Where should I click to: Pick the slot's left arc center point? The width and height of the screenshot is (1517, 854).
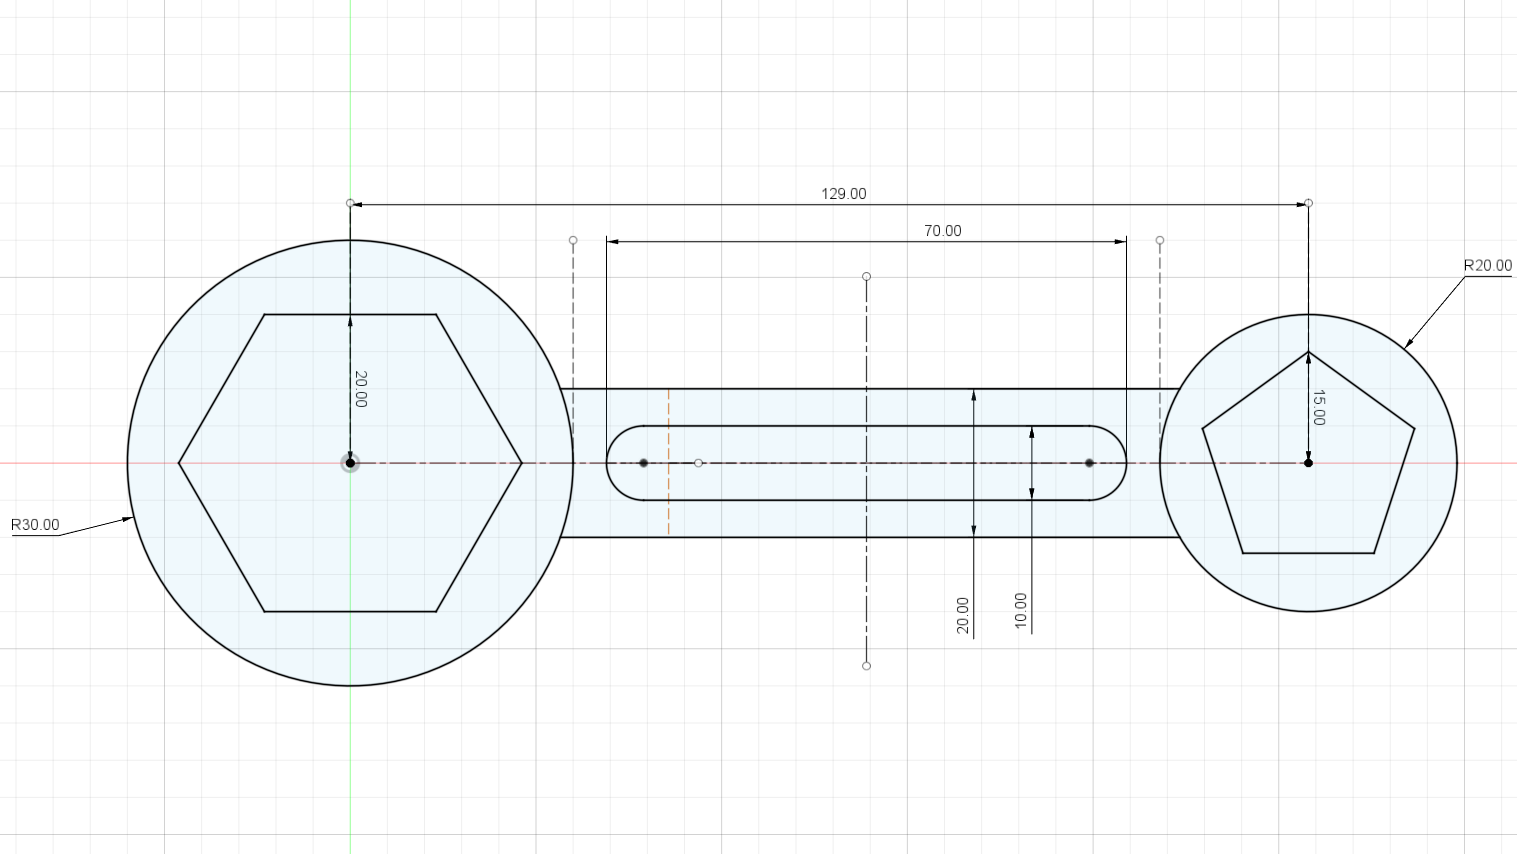click(x=643, y=463)
